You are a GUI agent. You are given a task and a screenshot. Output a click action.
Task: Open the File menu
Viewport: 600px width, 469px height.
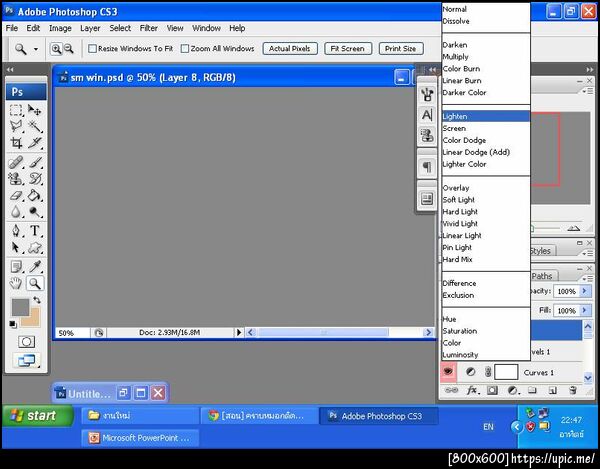12,28
